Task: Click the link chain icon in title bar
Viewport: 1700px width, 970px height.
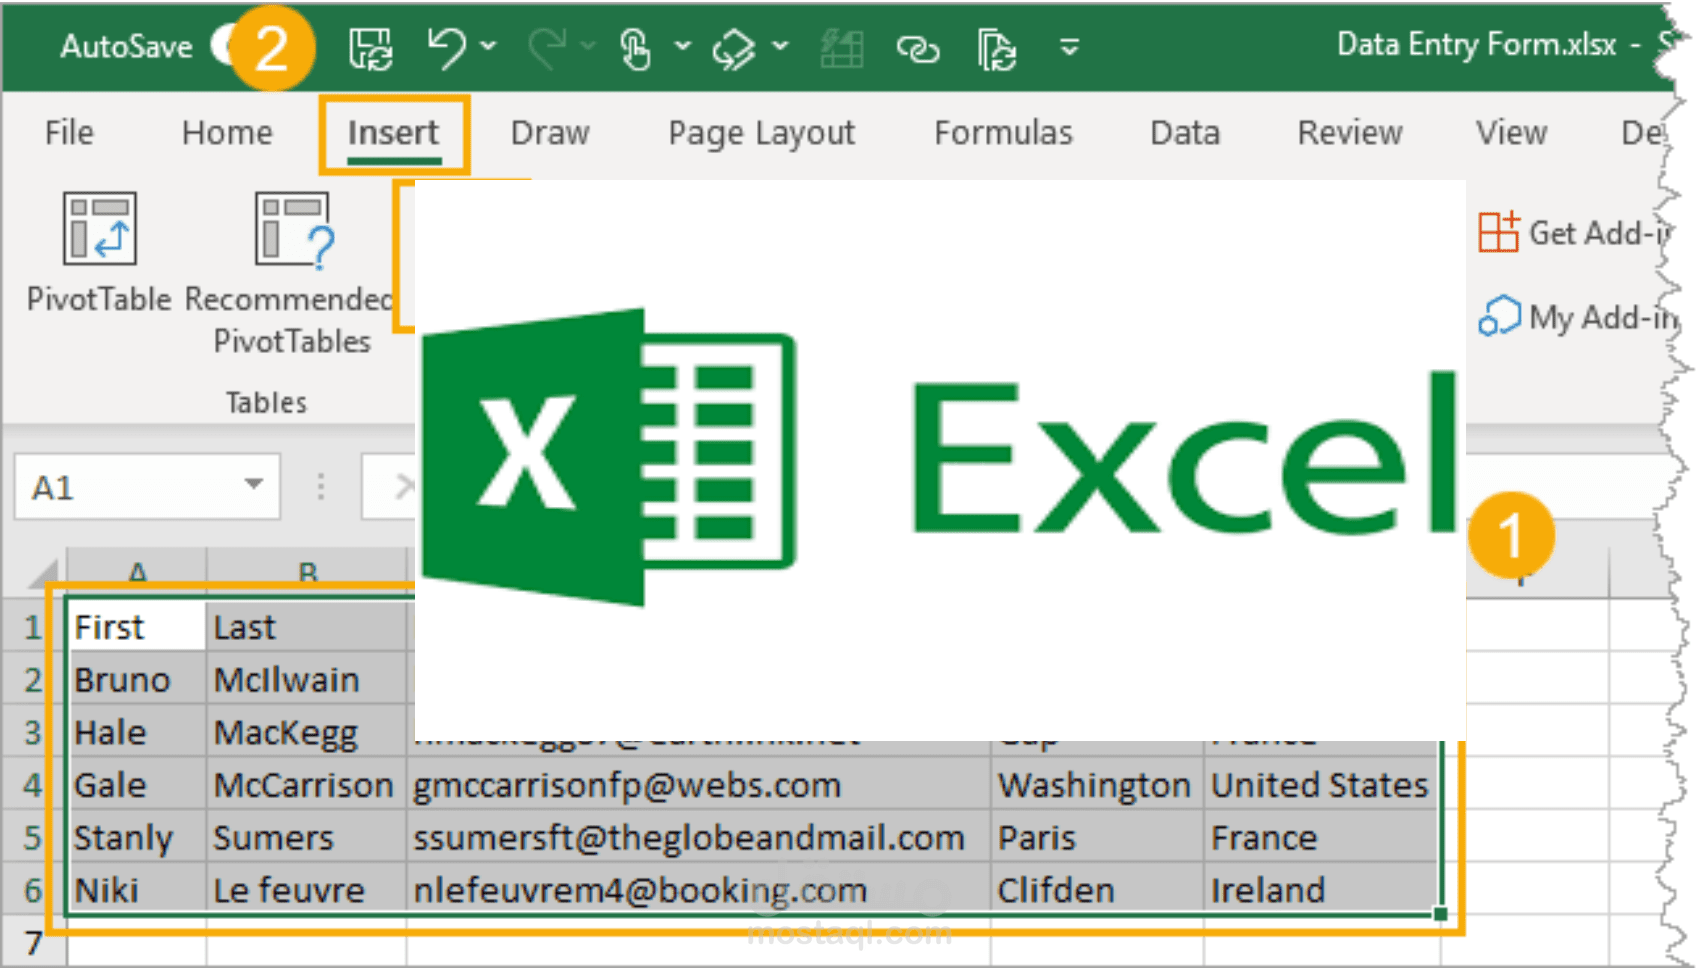Action: (918, 48)
